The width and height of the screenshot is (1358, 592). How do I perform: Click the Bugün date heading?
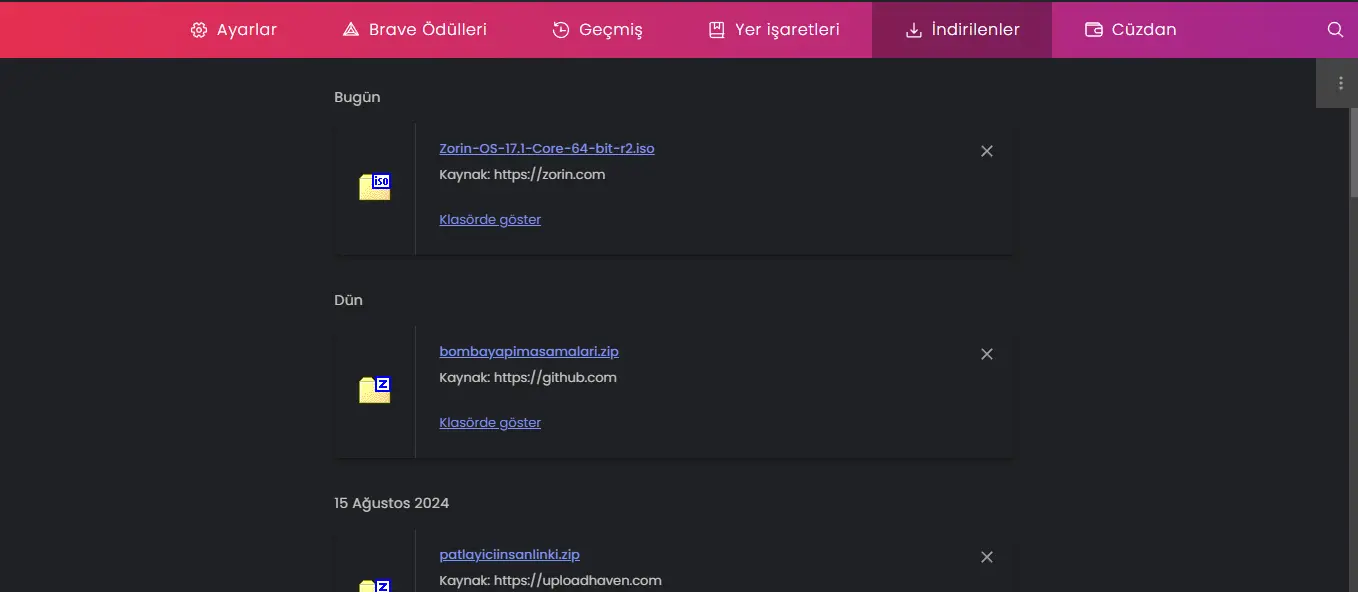coord(357,97)
